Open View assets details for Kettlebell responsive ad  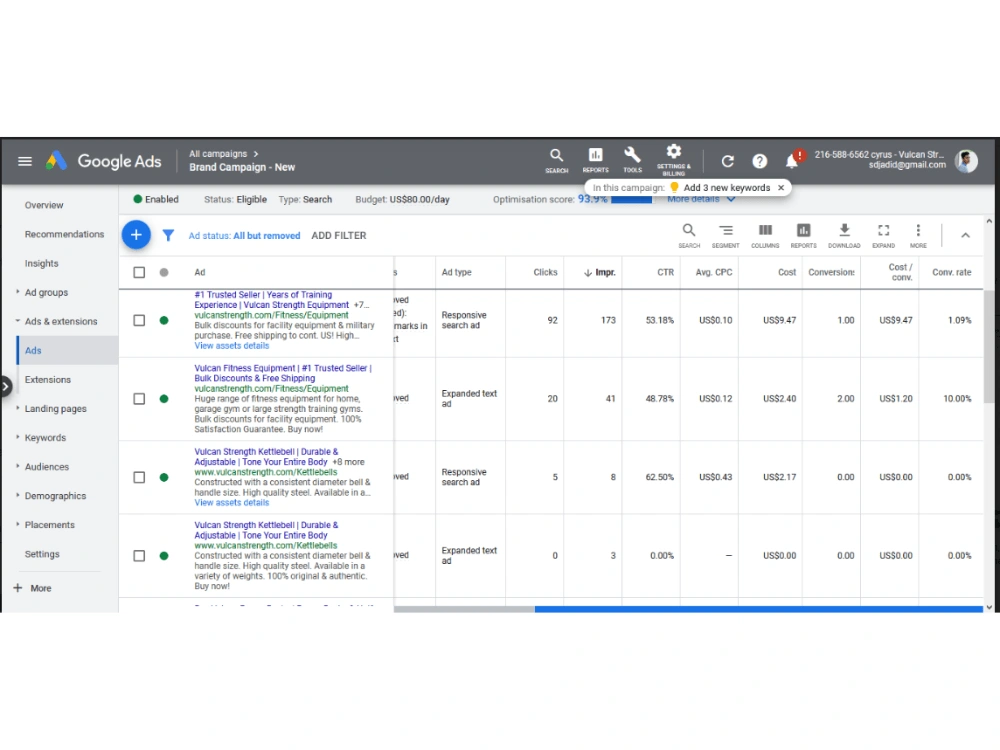pos(232,503)
